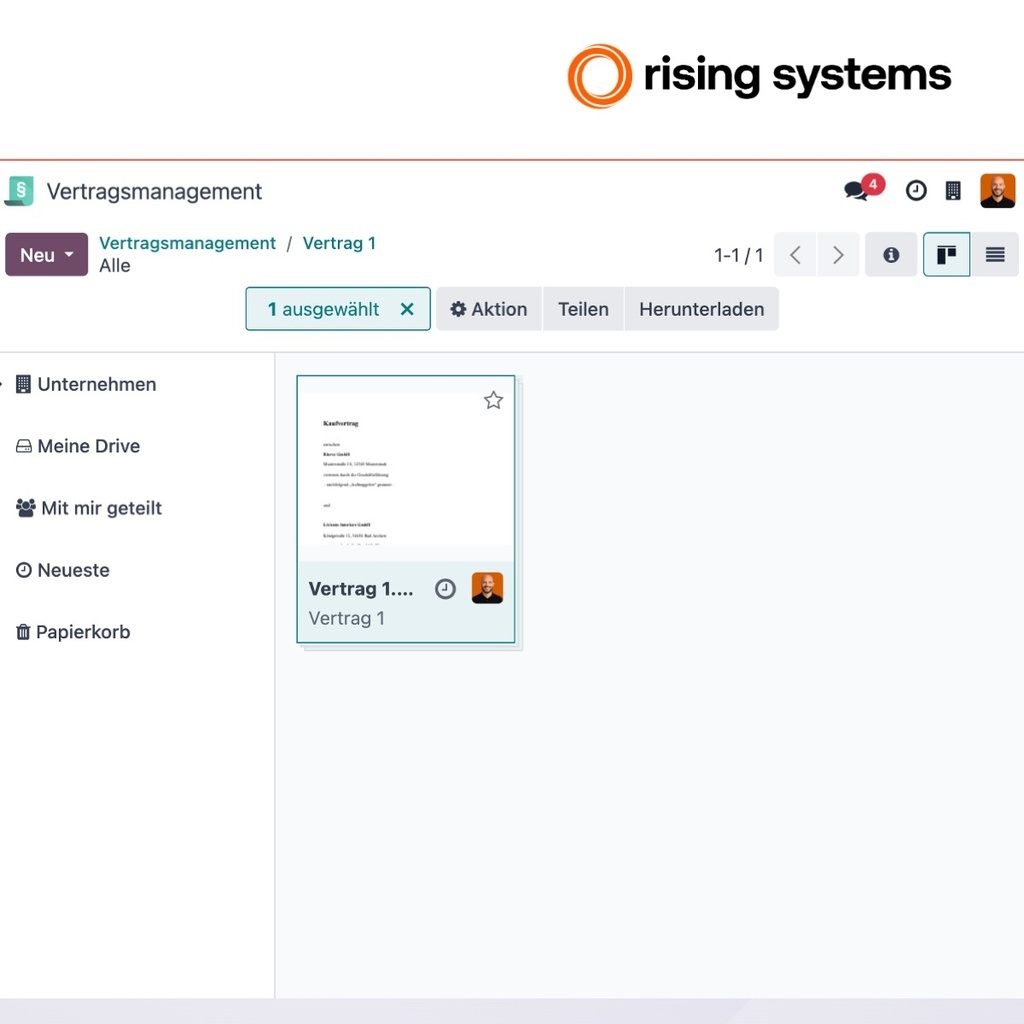Screen dimensions: 1024x1024
Task: Select Meine Drive in sidebar
Action: pyautogui.click(x=78, y=446)
